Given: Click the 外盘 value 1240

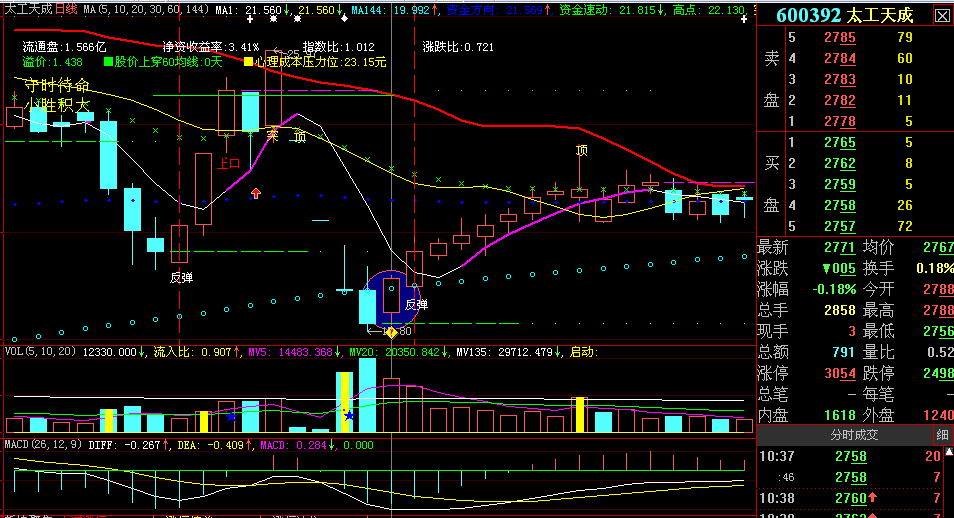Looking at the screenshot, I should click(939, 415).
